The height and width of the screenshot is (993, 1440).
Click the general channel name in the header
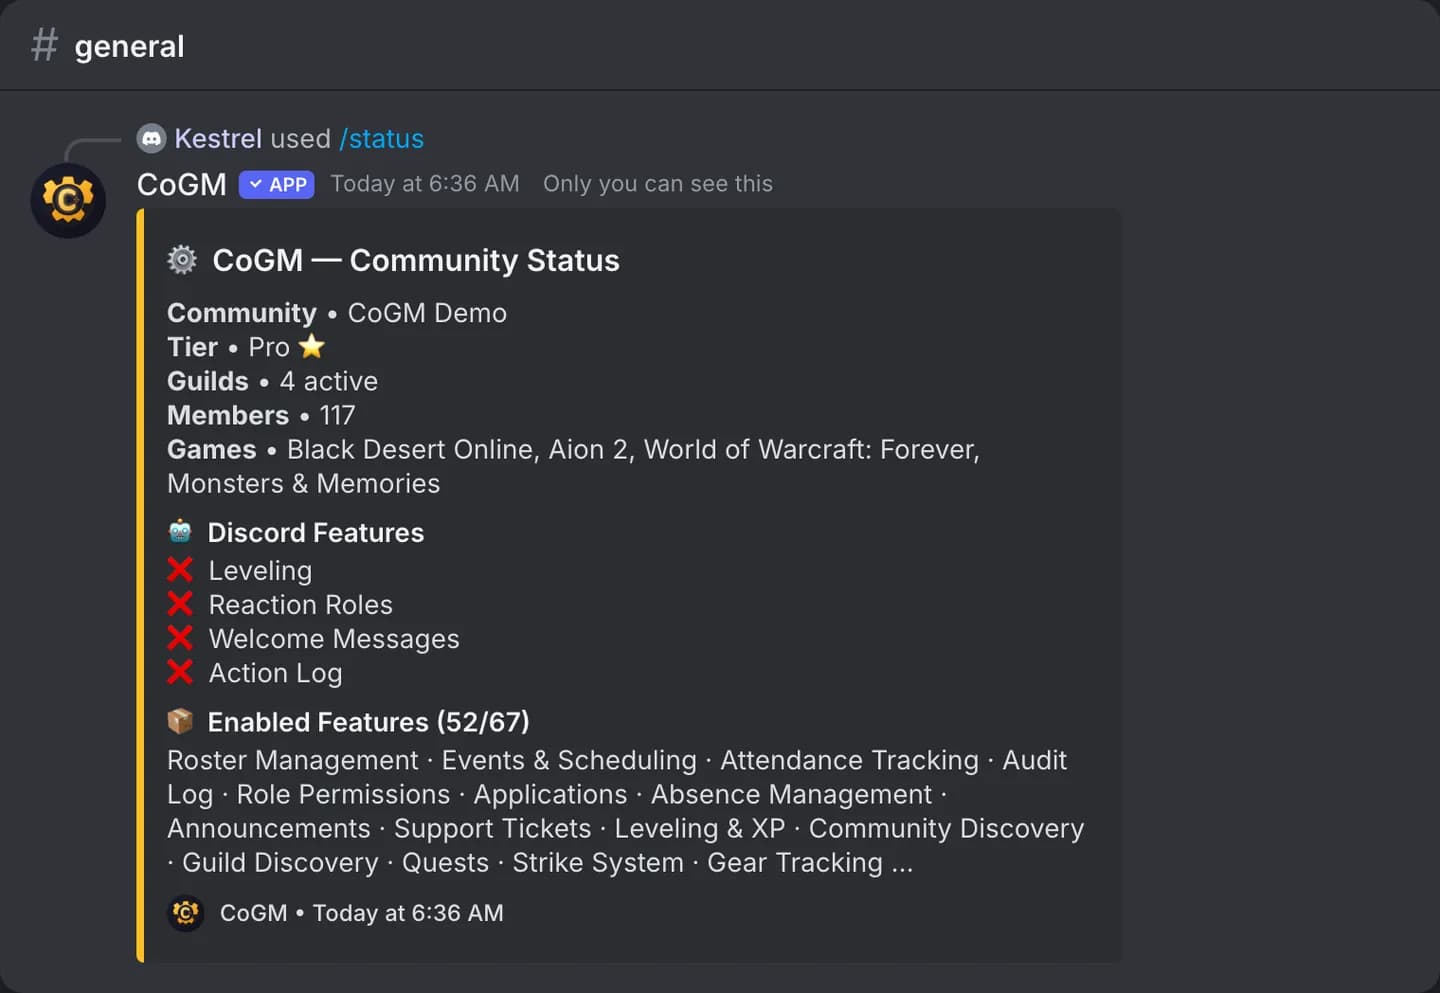pos(129,46)
